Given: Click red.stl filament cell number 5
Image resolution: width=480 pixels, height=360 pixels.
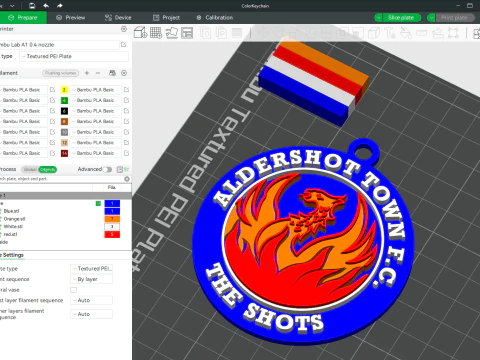Looking at the screenshot, I should (x=112, y=234).
